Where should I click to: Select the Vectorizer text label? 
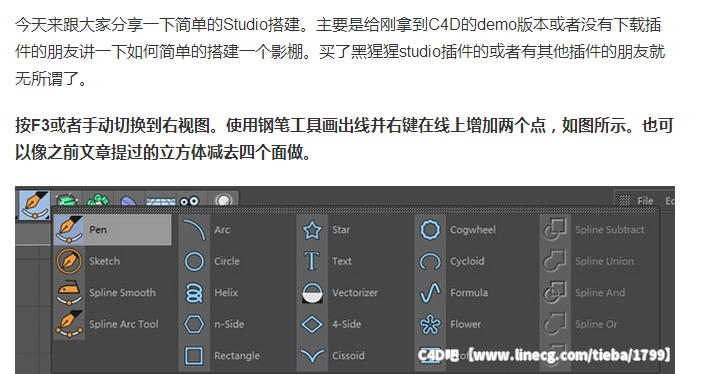pyautogui.click(x=355, y=292)
